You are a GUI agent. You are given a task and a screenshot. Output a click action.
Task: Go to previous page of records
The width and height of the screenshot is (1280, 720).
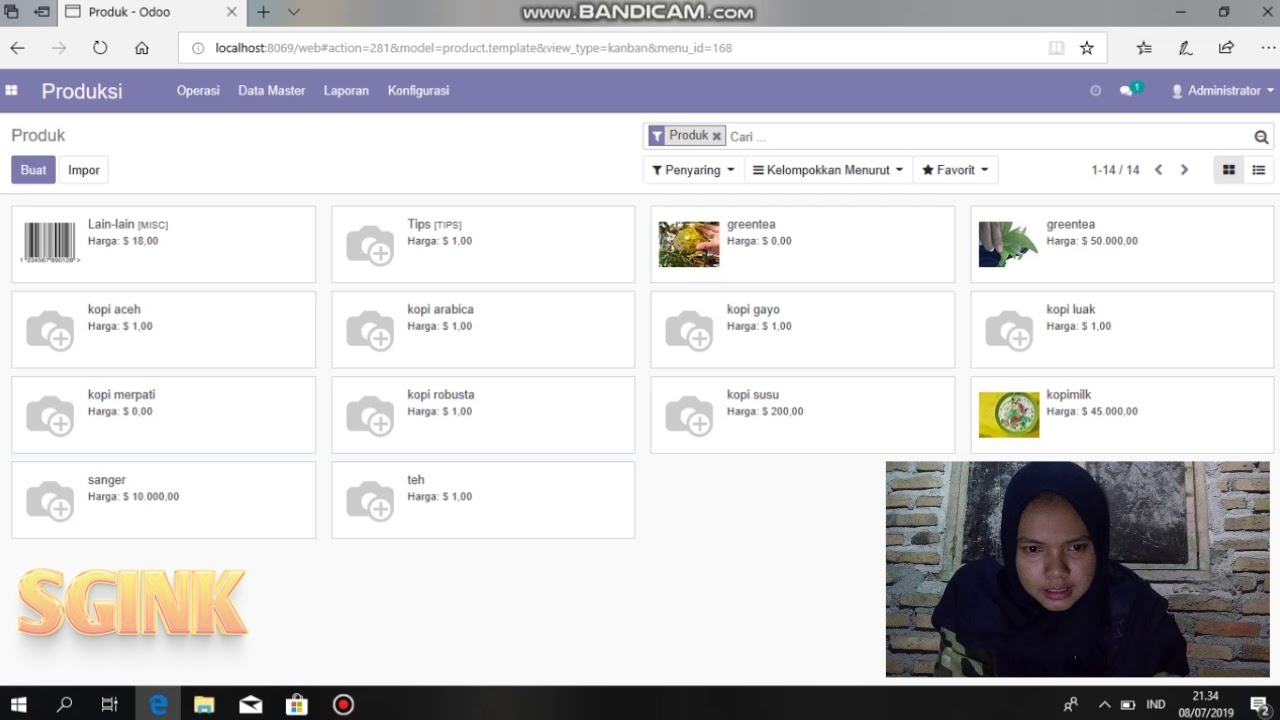click(1158, 170)
